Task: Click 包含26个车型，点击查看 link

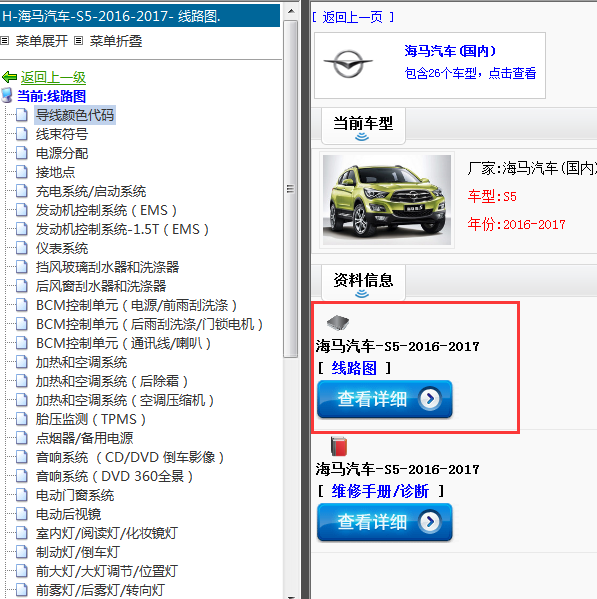Action: [470, 73]
